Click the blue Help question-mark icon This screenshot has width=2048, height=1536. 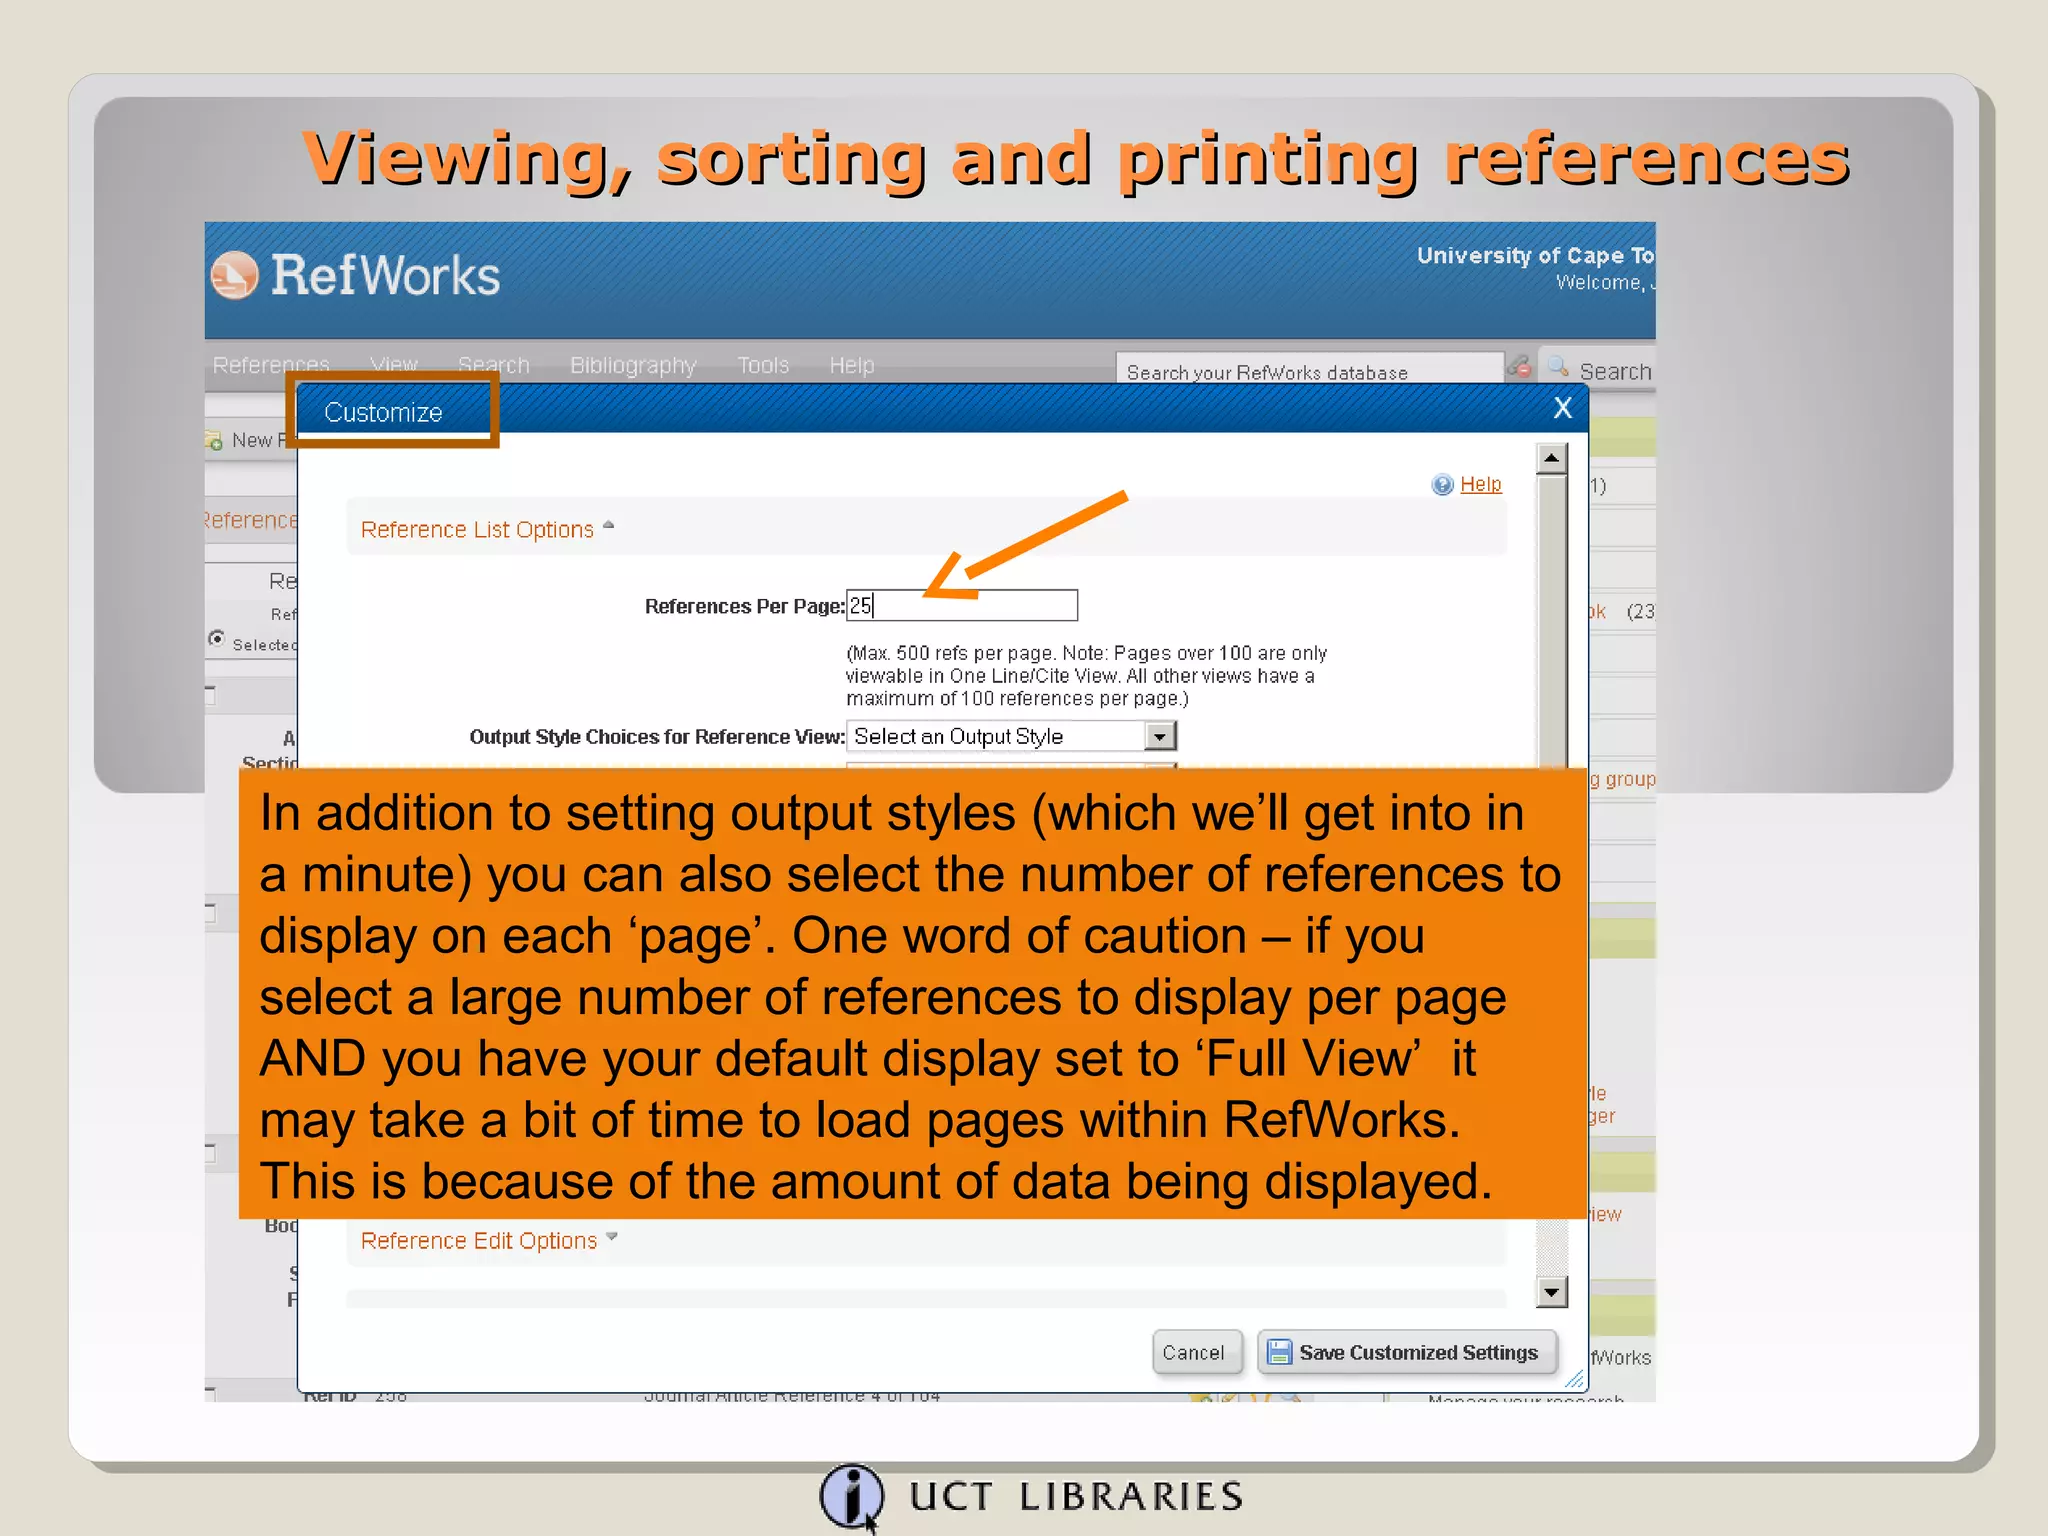pyautogui.click(x=1442, y=485)
